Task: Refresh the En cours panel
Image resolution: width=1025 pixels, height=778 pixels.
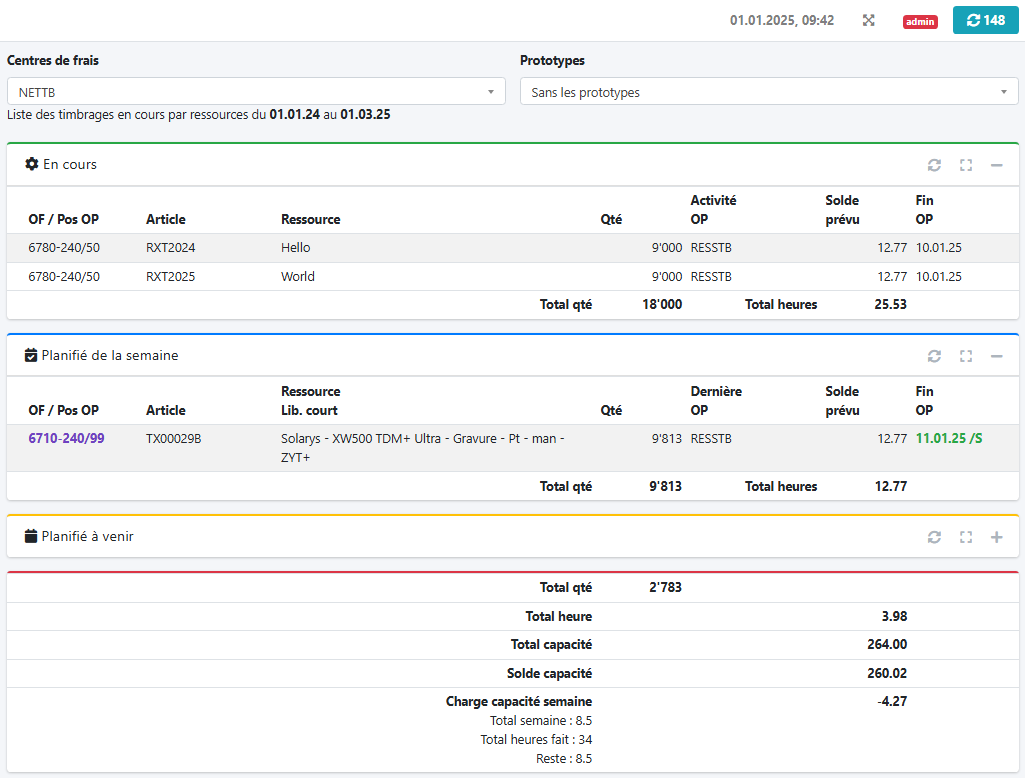Action: [x=934, y=165]
